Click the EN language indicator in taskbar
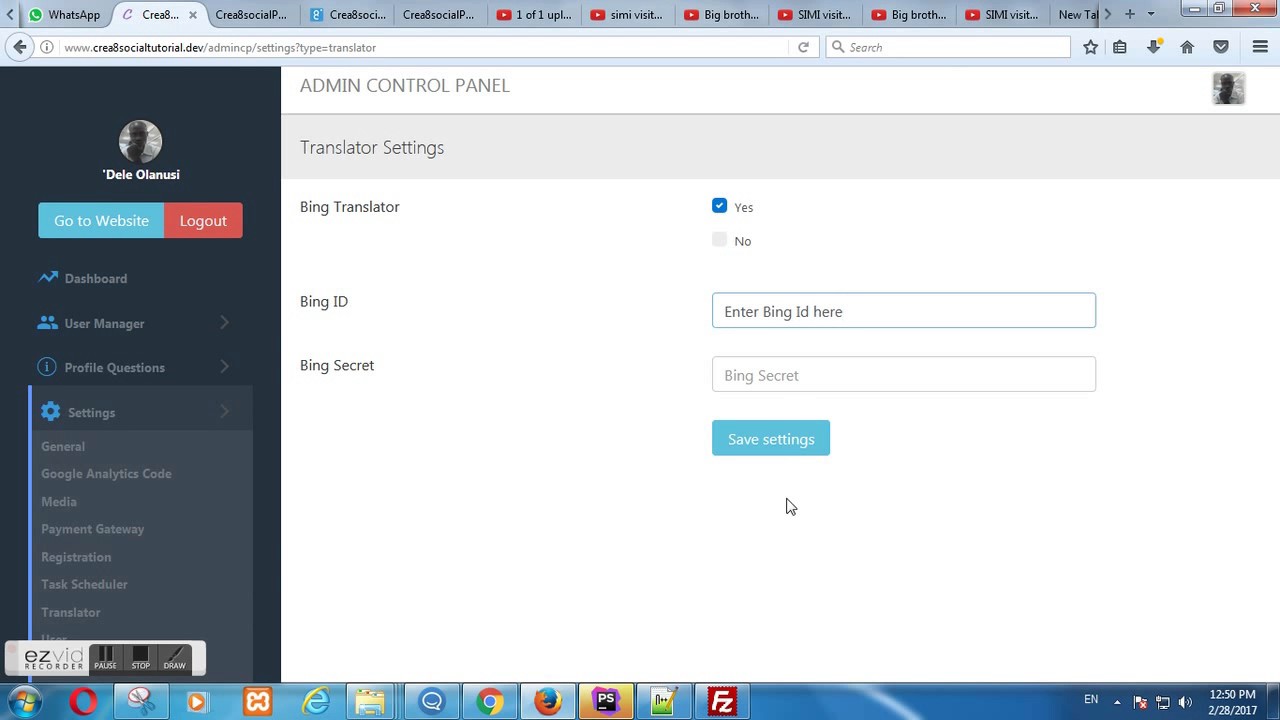The height and width of the screenshot is (720, 1280). (x=1091, y=700)
